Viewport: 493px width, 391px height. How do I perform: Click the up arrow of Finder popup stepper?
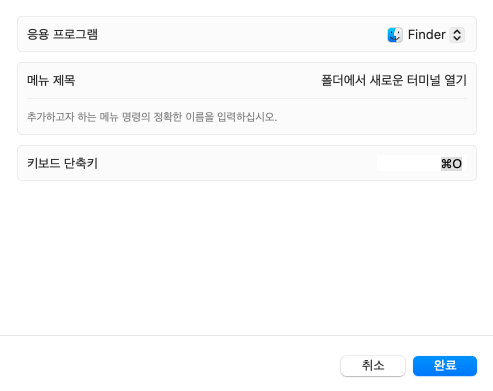coord(457,31)
